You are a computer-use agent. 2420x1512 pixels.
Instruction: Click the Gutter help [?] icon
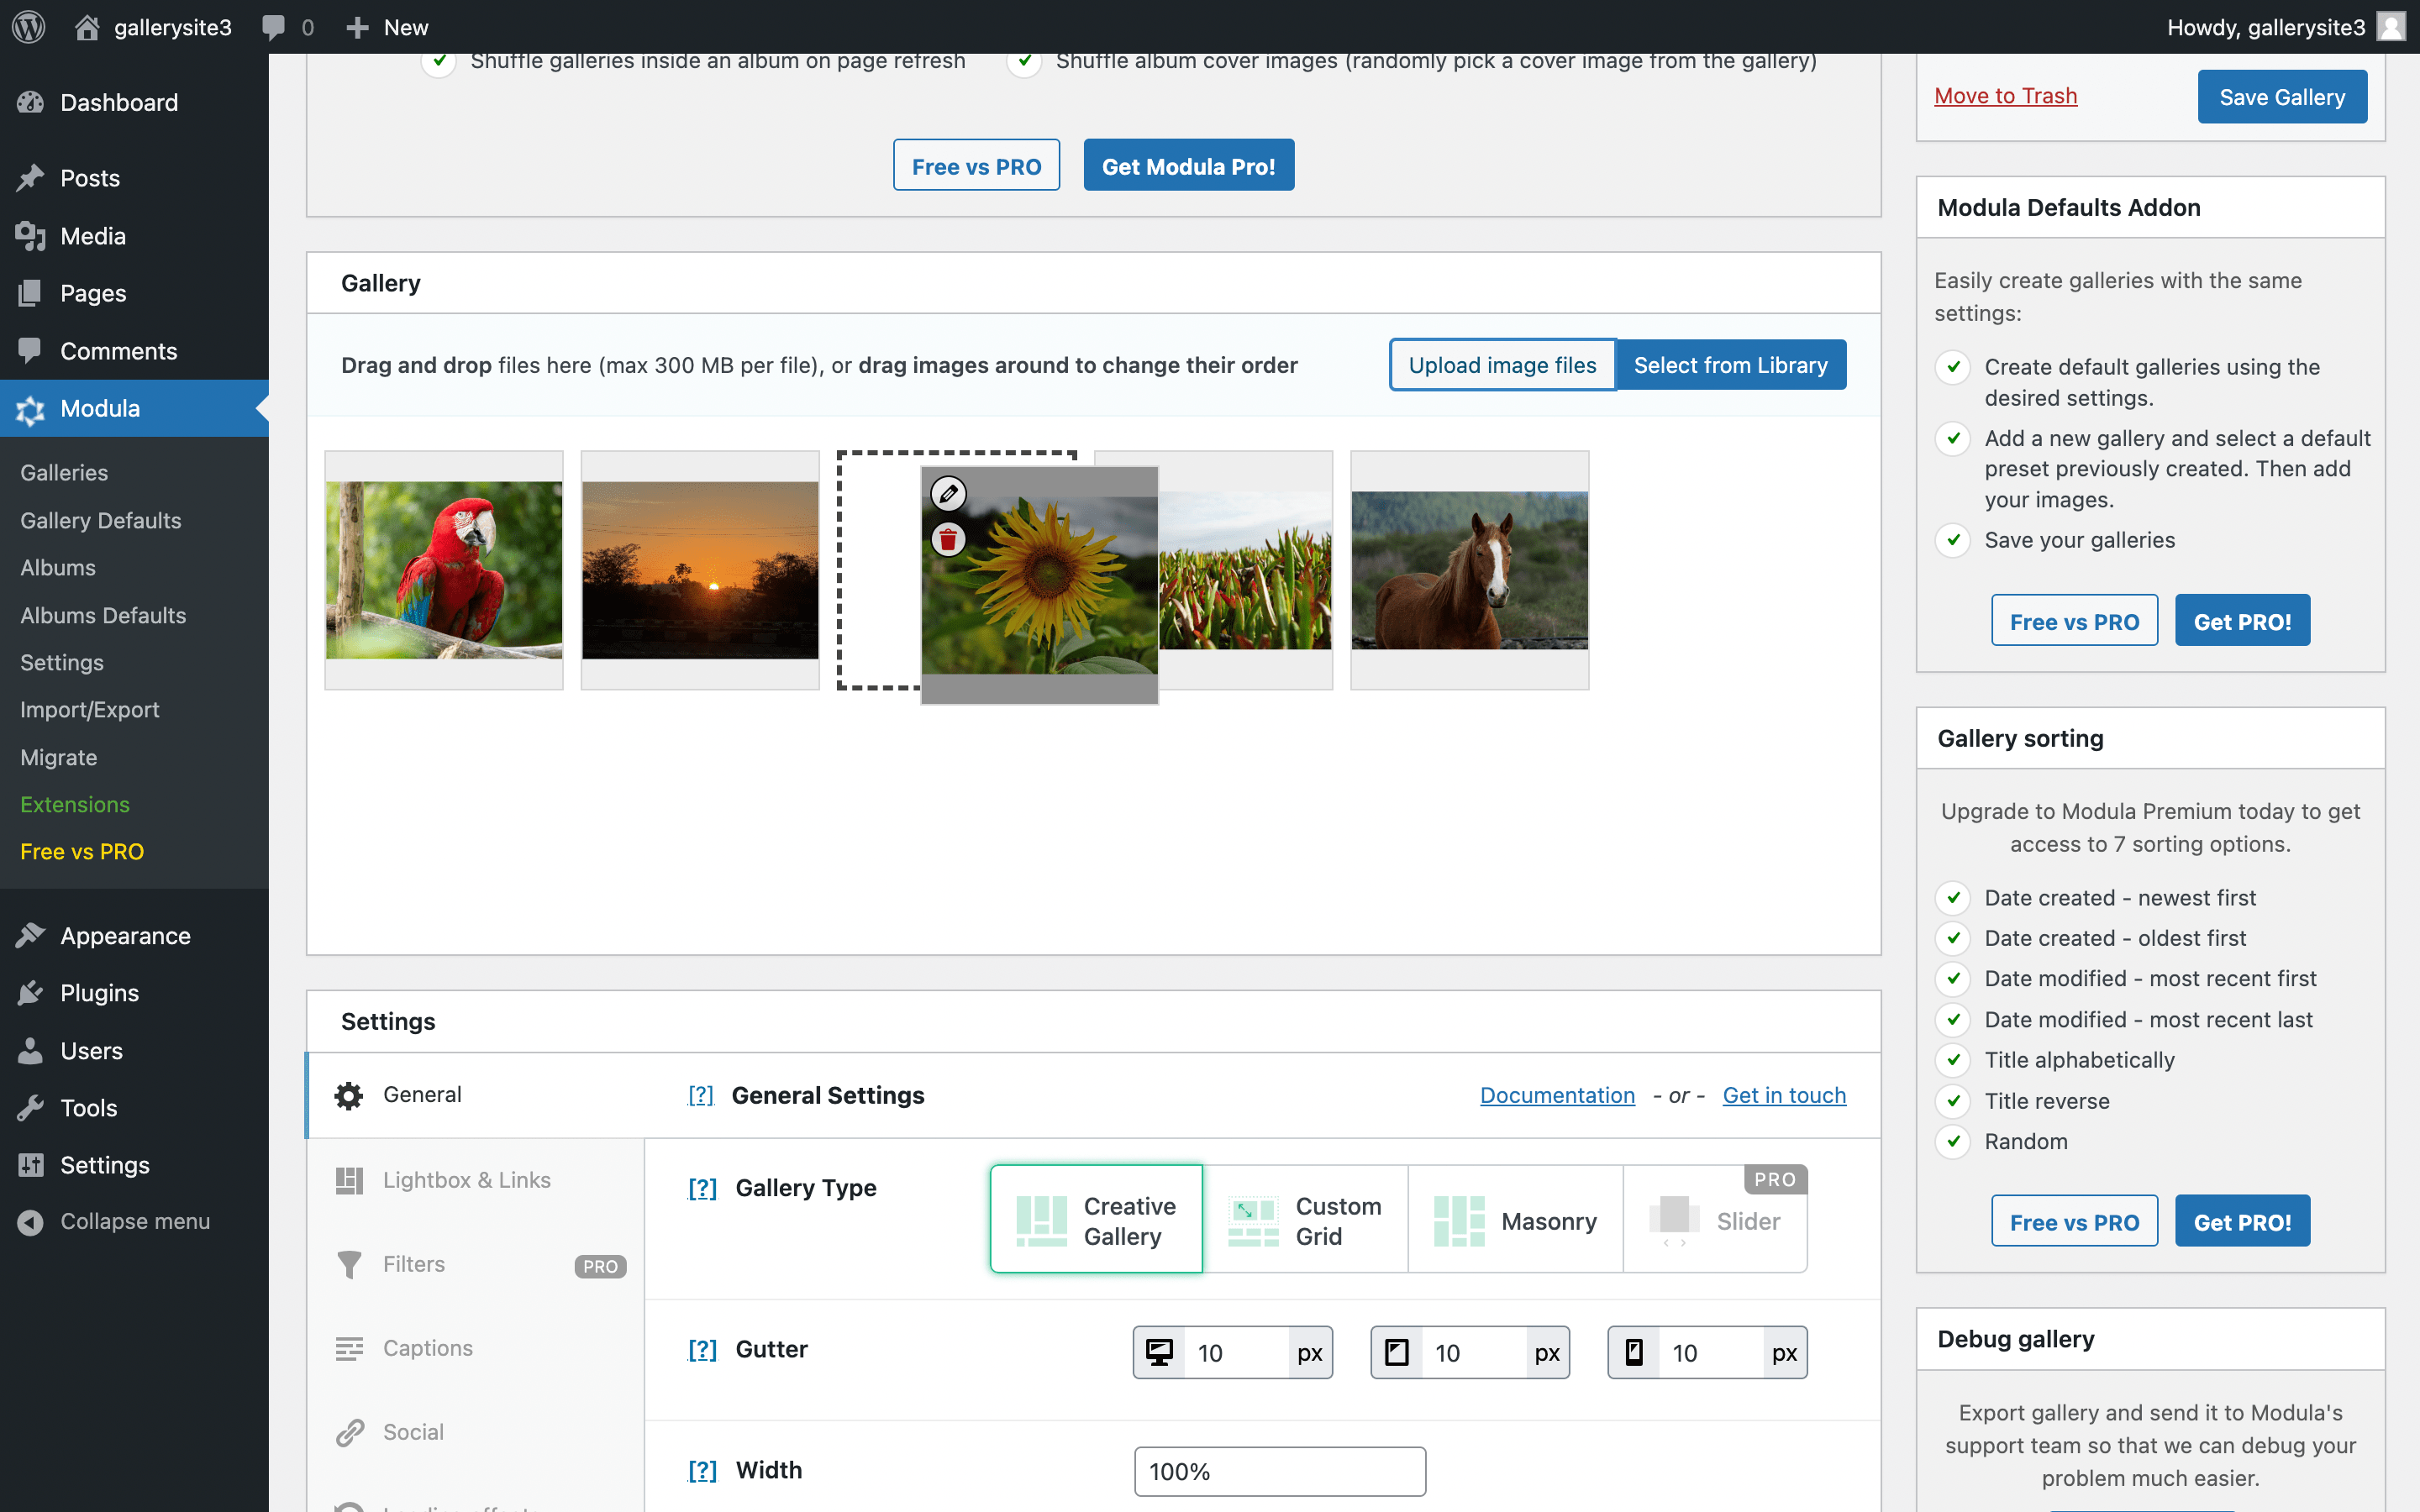point(702,1349)
